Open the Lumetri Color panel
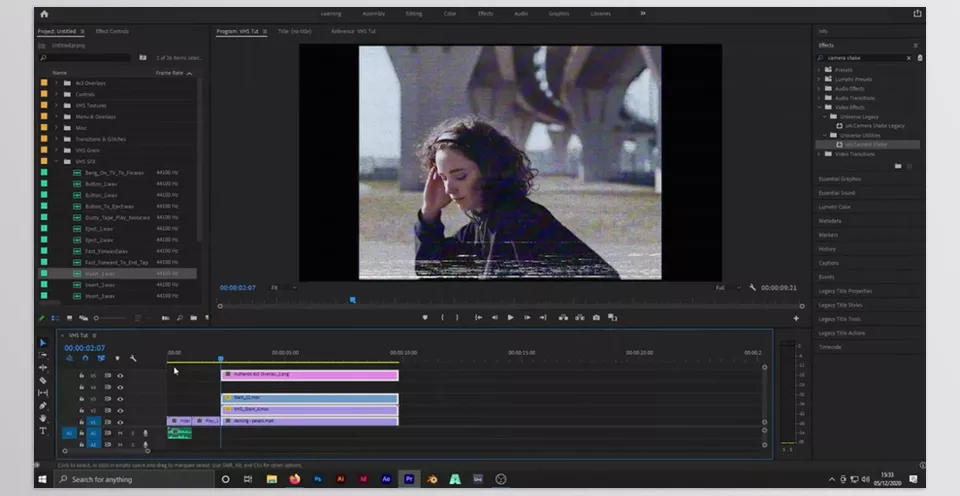960x496 pixels. tap(834, 207)
